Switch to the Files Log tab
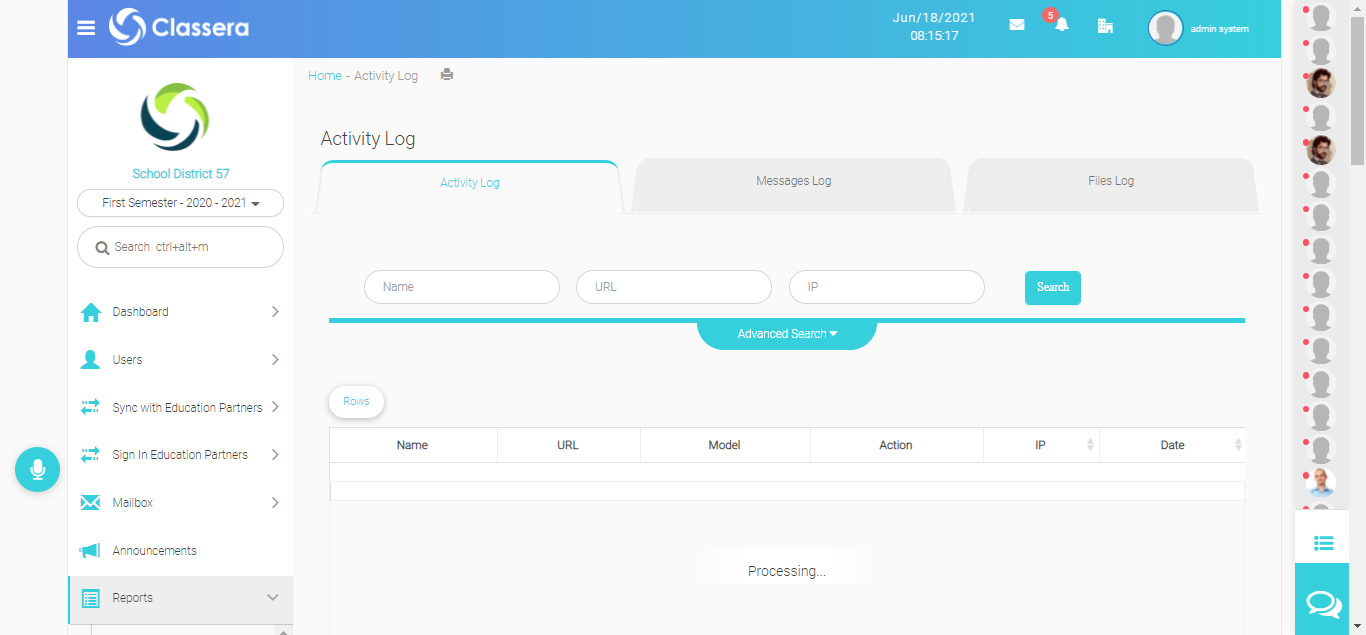This screenshot has width=1366, height=635. (1110, 182)
